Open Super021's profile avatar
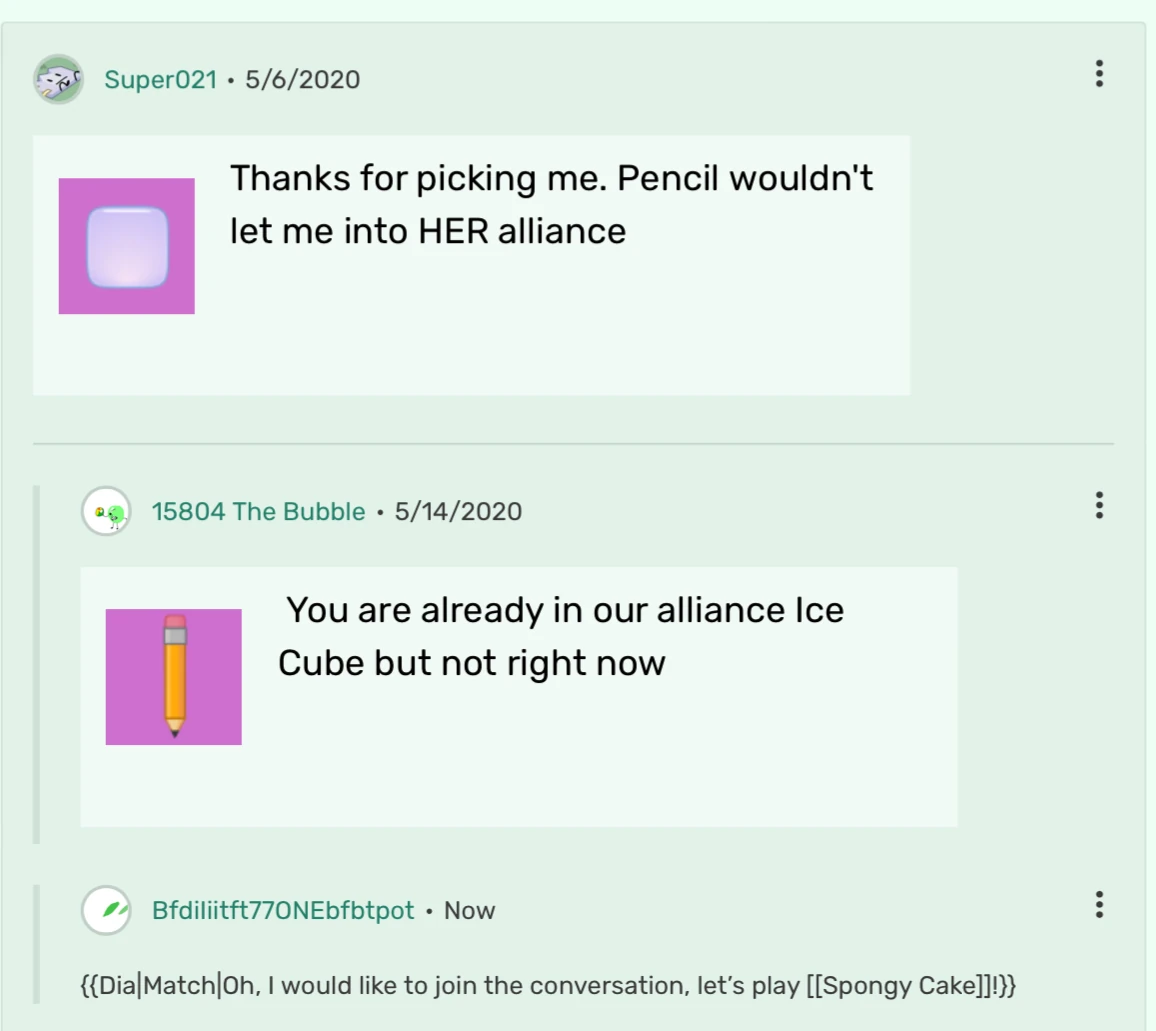The image size is (1156, 1031). coord(58,79)
